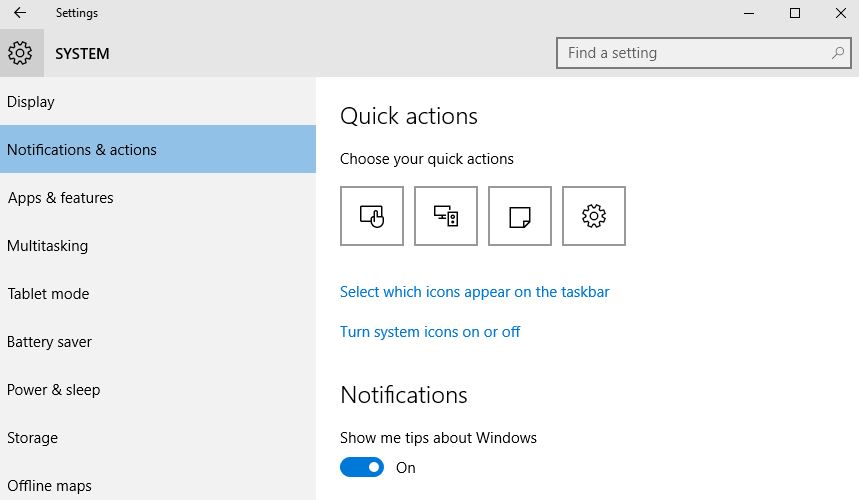
Task: Open the Display settings page
Action: (x=31, y=102)
